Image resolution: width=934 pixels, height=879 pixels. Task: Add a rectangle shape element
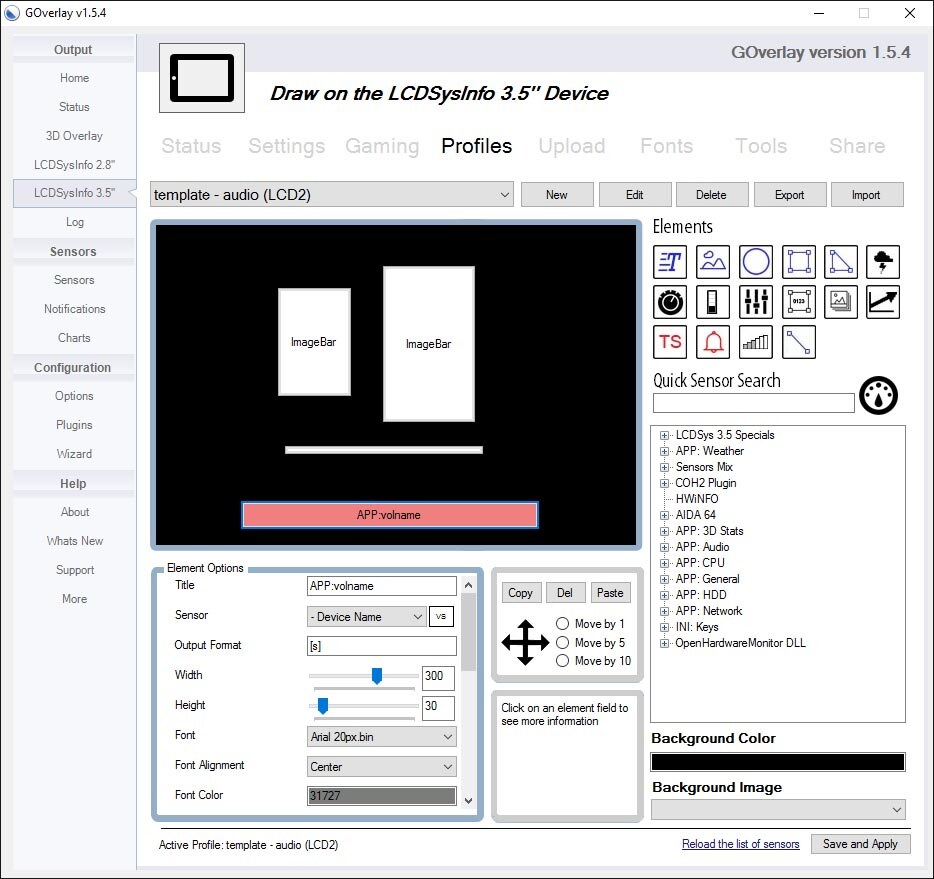click(x=798, y=262)
